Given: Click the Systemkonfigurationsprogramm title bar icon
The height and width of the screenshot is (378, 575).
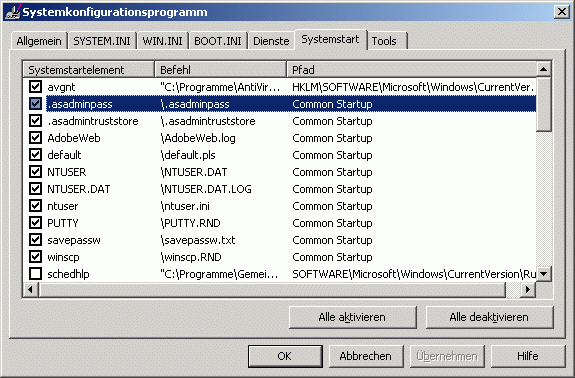Looking at the screenshot, I should pos(12,12).
